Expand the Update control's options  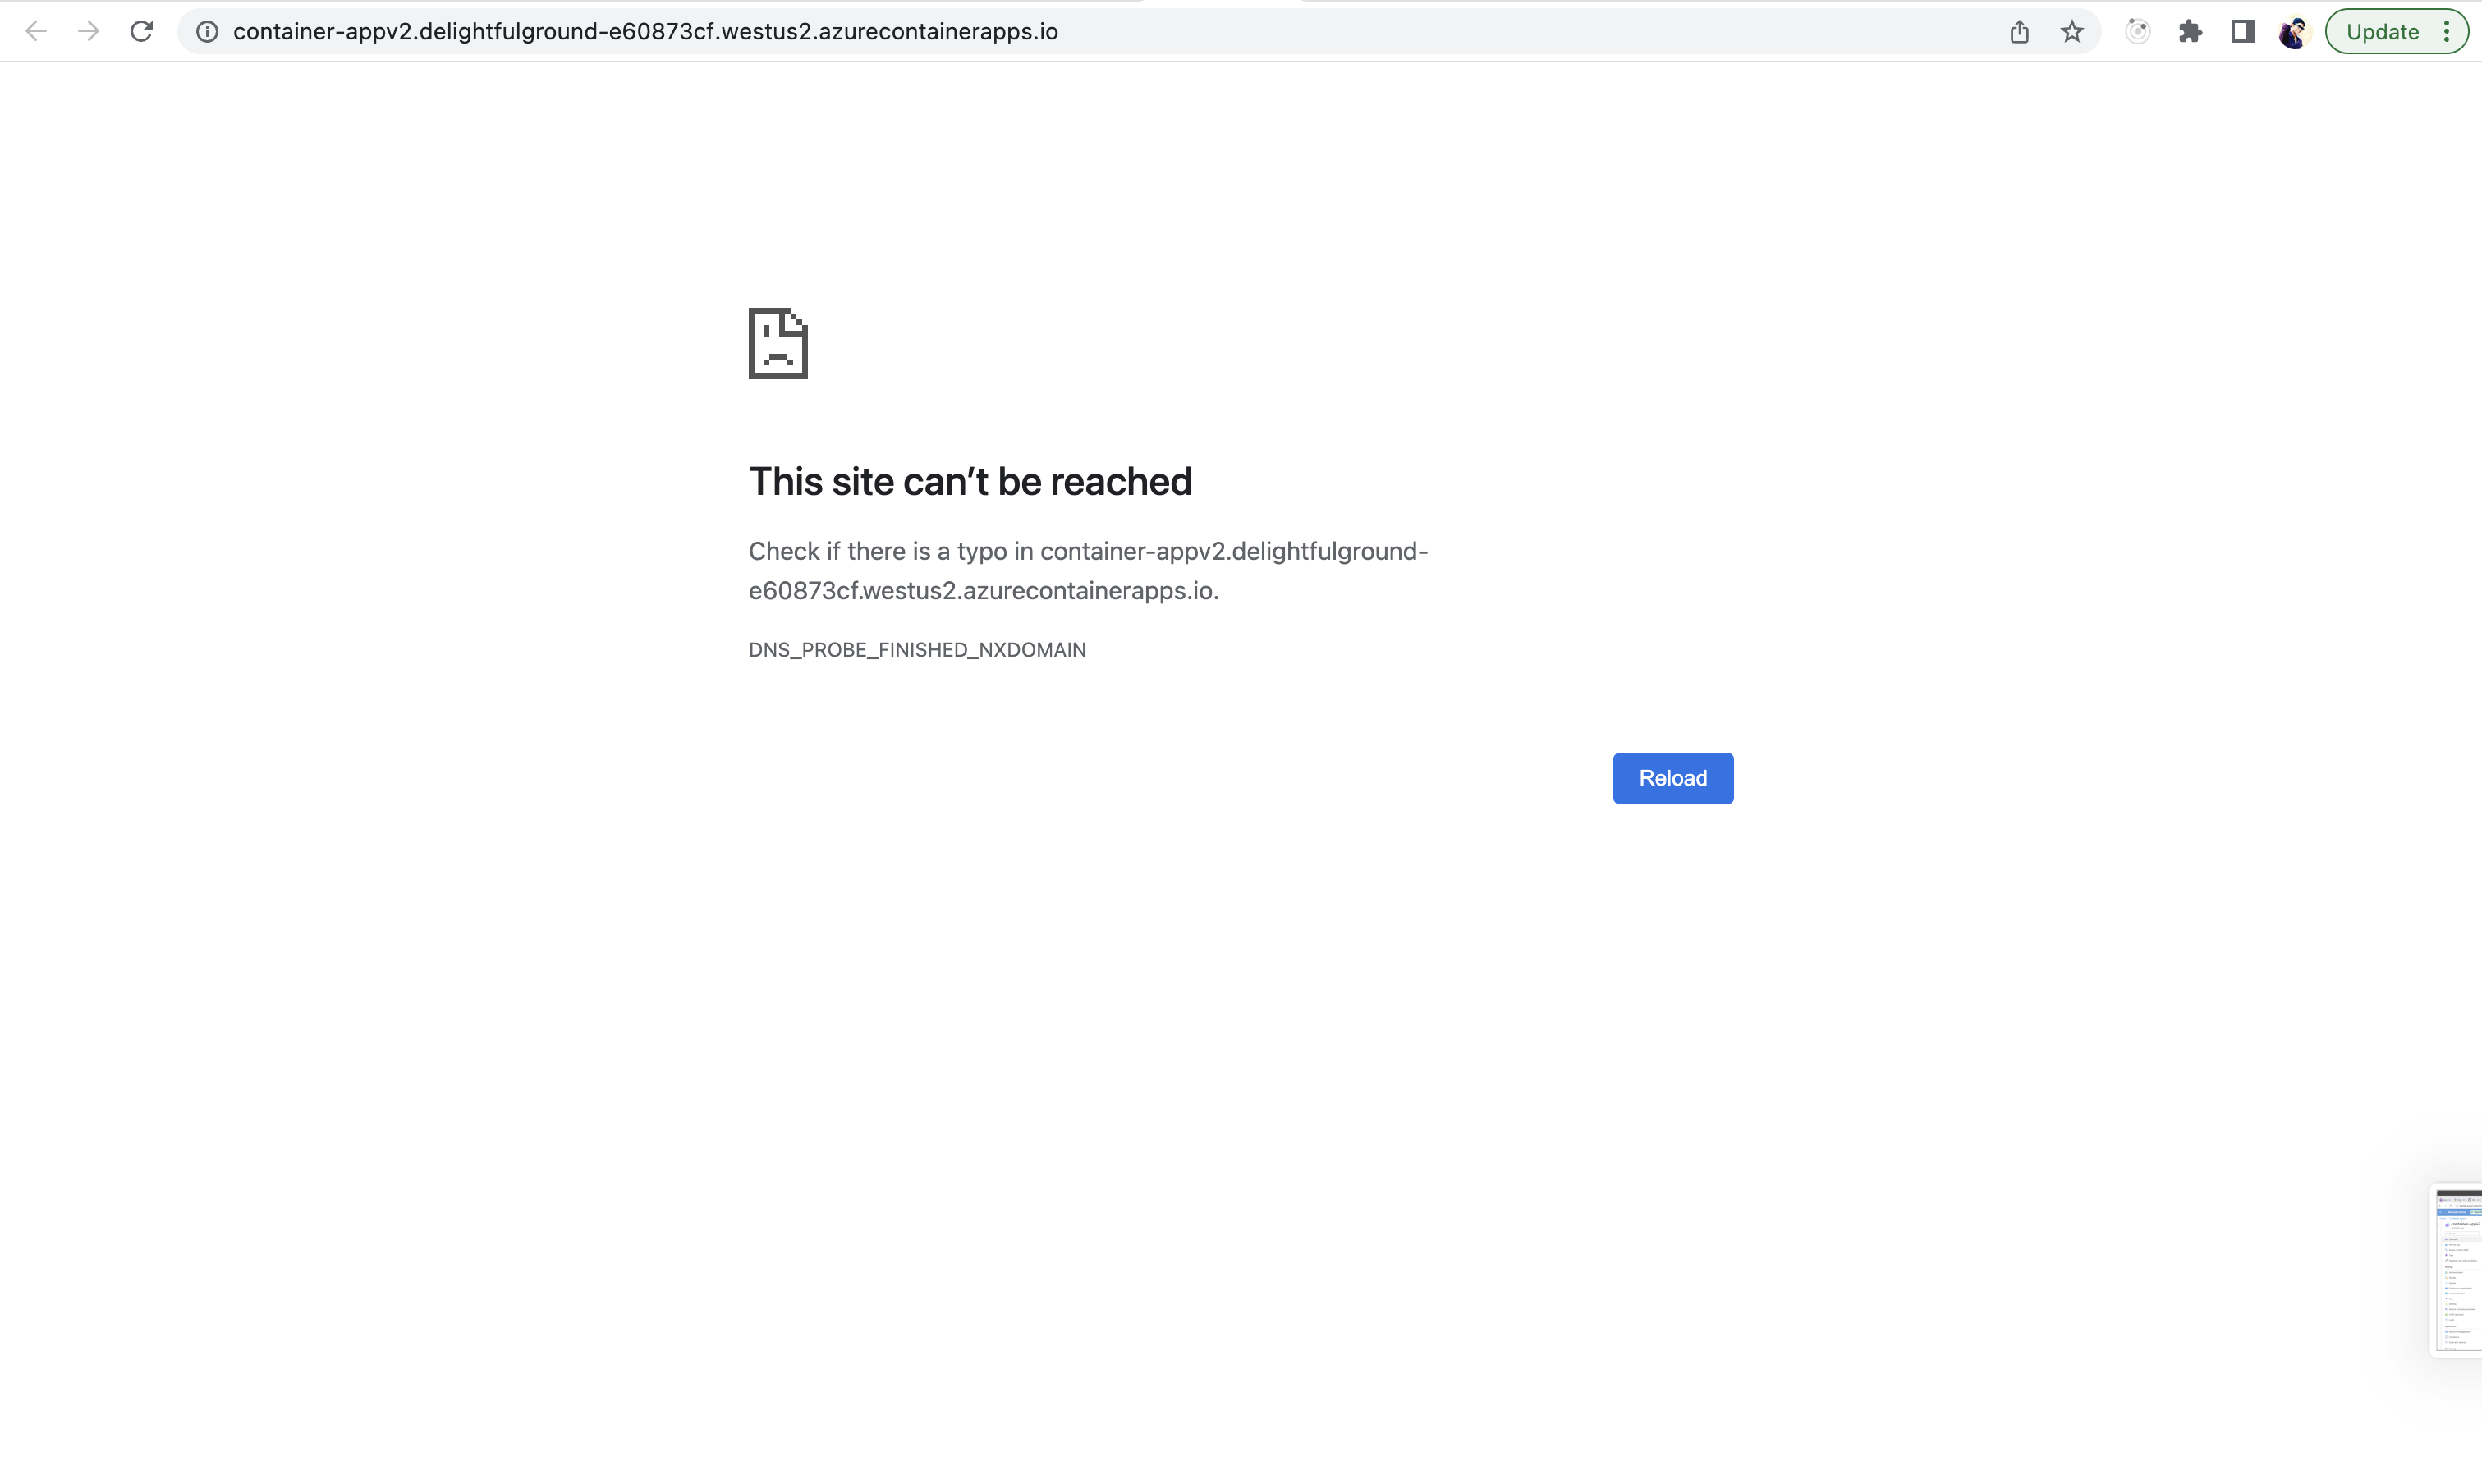(x=2447, y=31)
